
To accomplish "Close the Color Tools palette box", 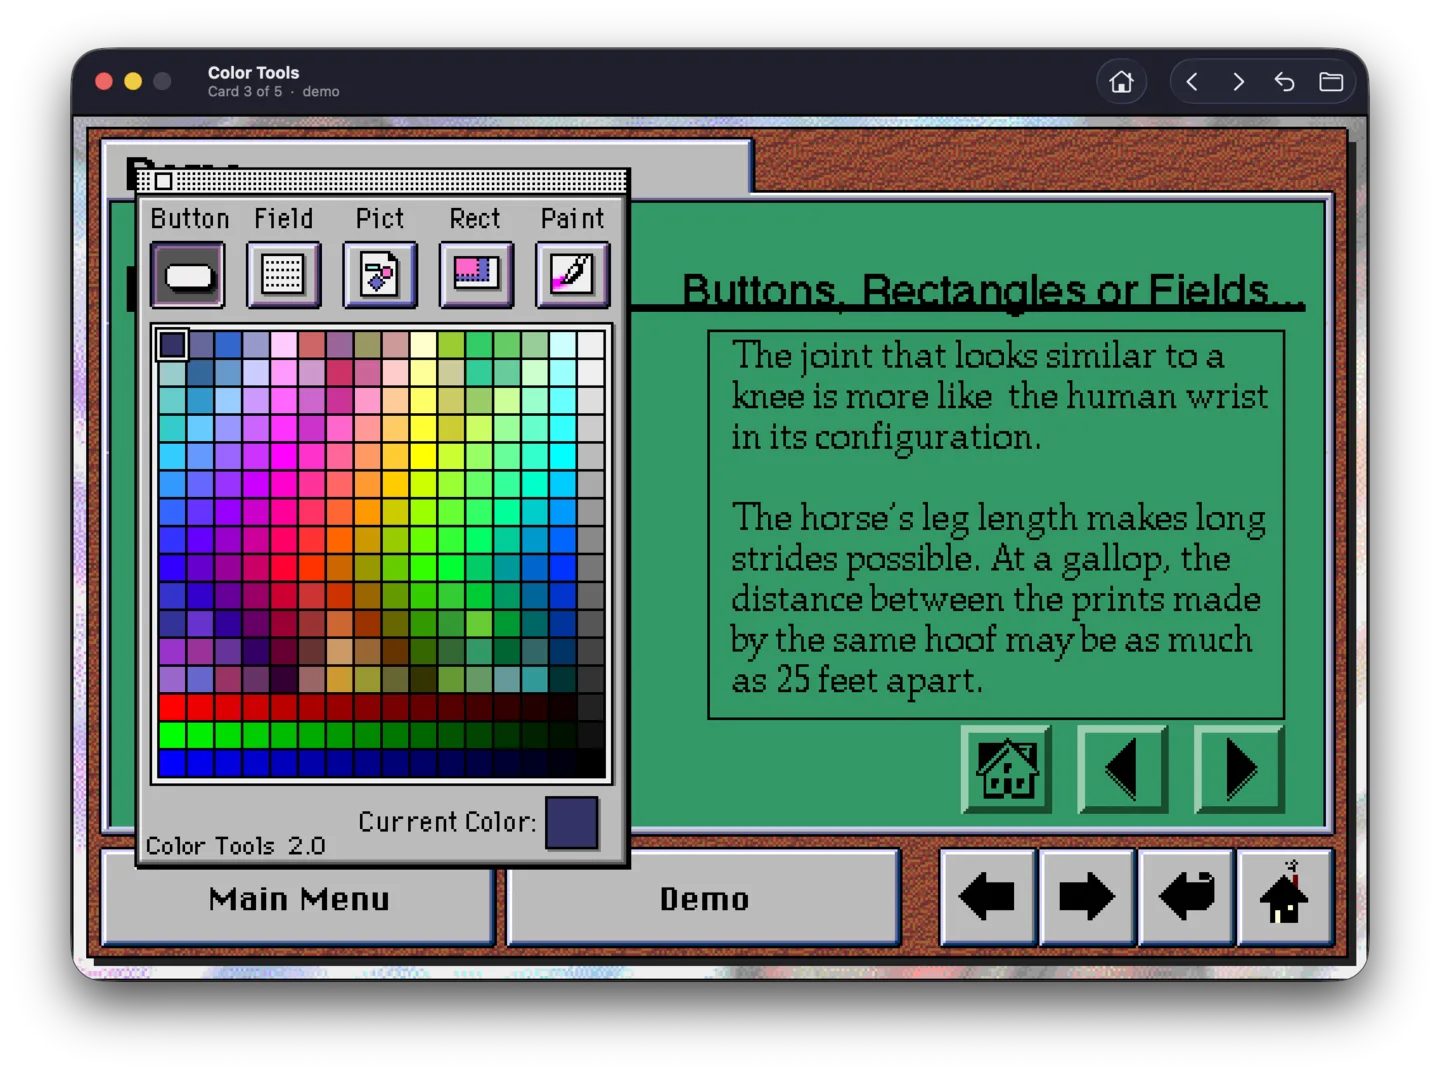I will (x=164, y=181).
